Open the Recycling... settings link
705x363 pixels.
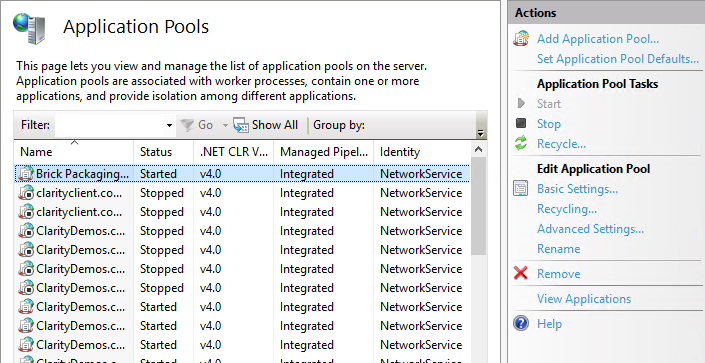(567, 209)
